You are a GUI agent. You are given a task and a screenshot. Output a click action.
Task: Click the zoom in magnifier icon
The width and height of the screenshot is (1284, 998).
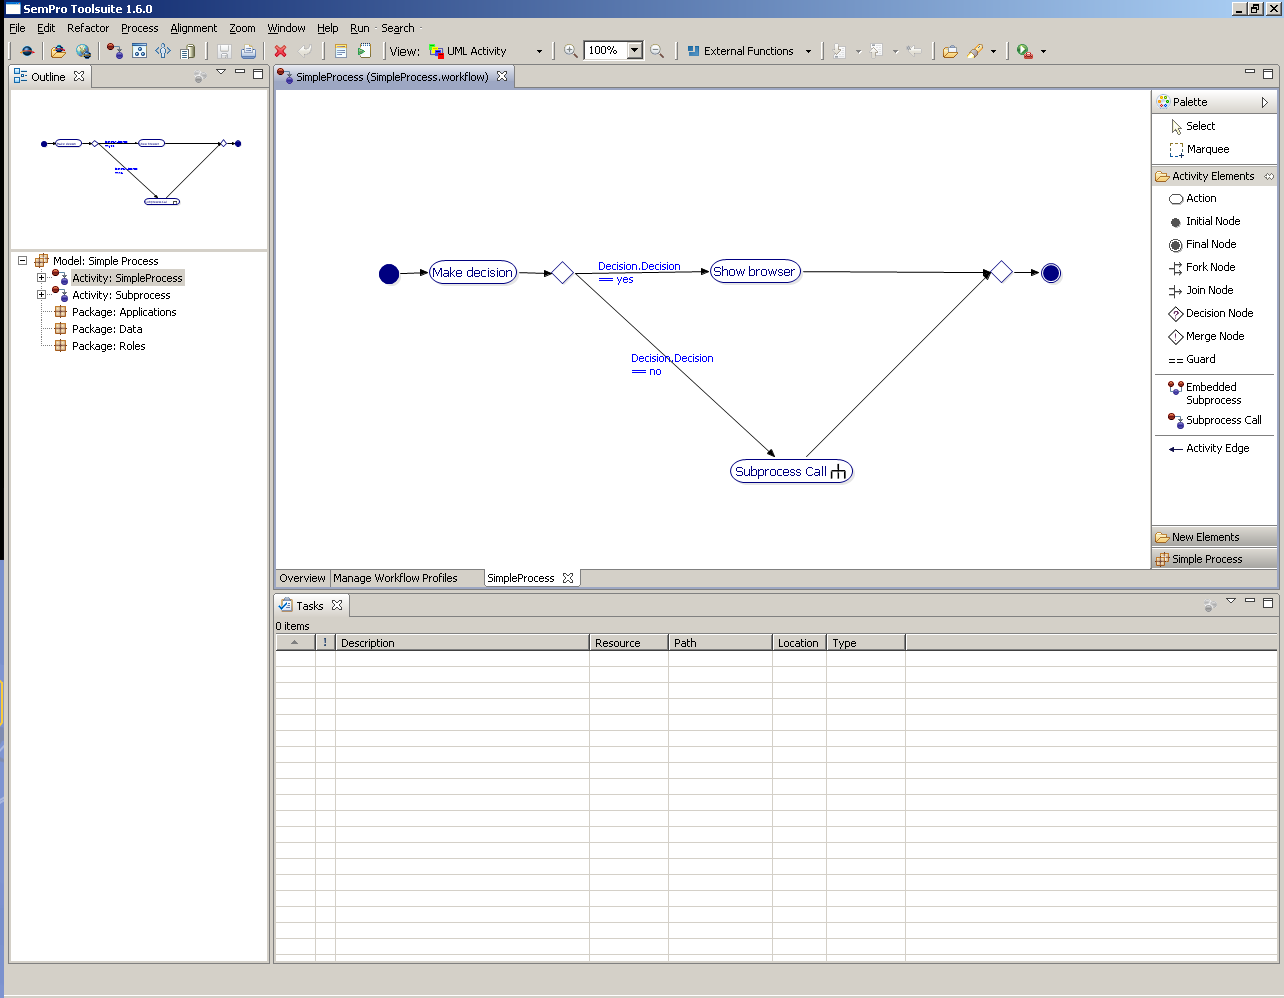(570, 51)
